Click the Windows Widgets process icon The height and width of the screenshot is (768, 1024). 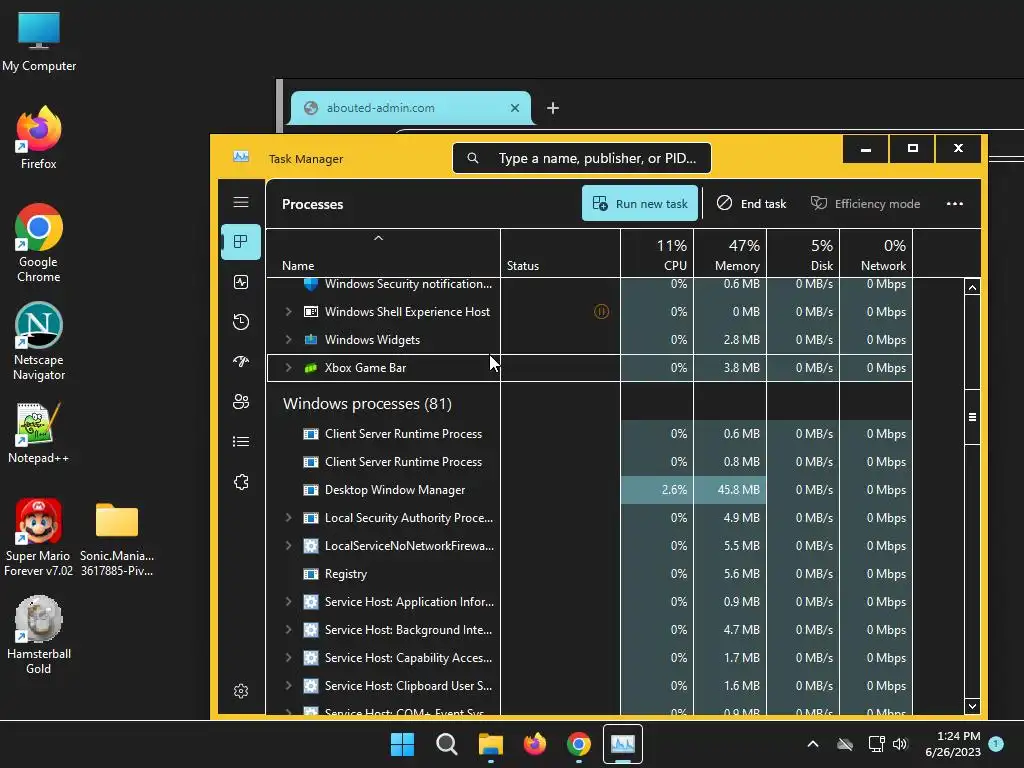(x=311, y=340)
